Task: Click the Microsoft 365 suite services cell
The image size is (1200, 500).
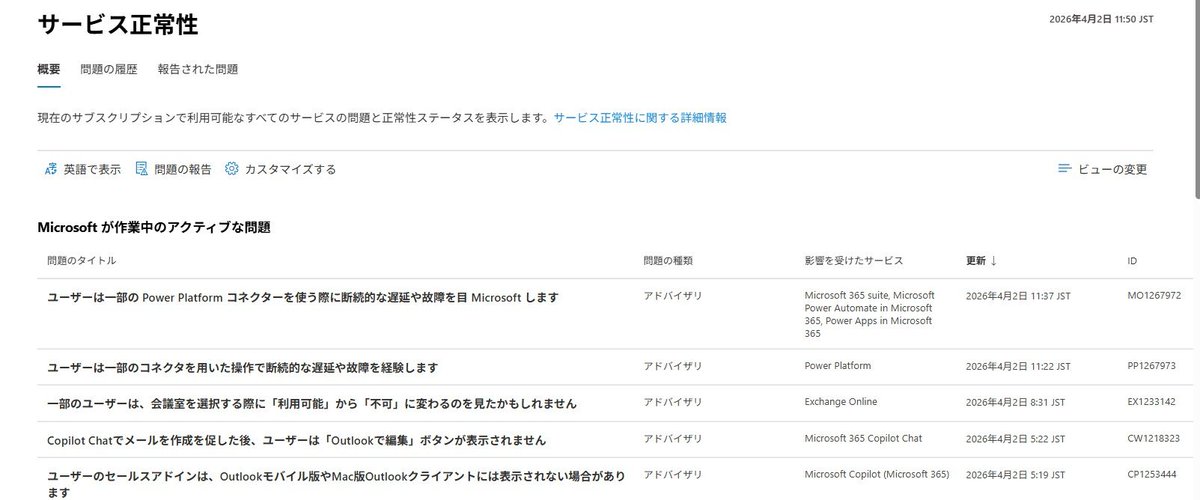Action: (x=870, y=315)
